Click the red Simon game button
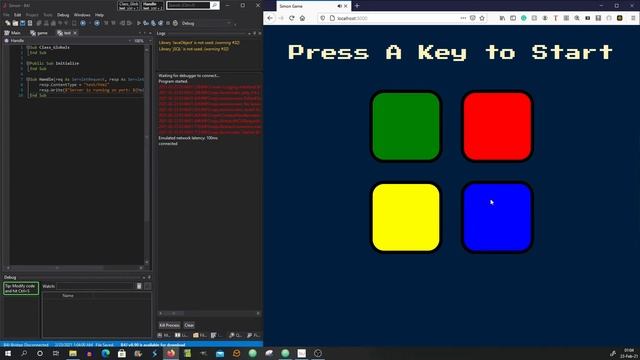This screenshot has height=360, width=640. click(497, 126)
